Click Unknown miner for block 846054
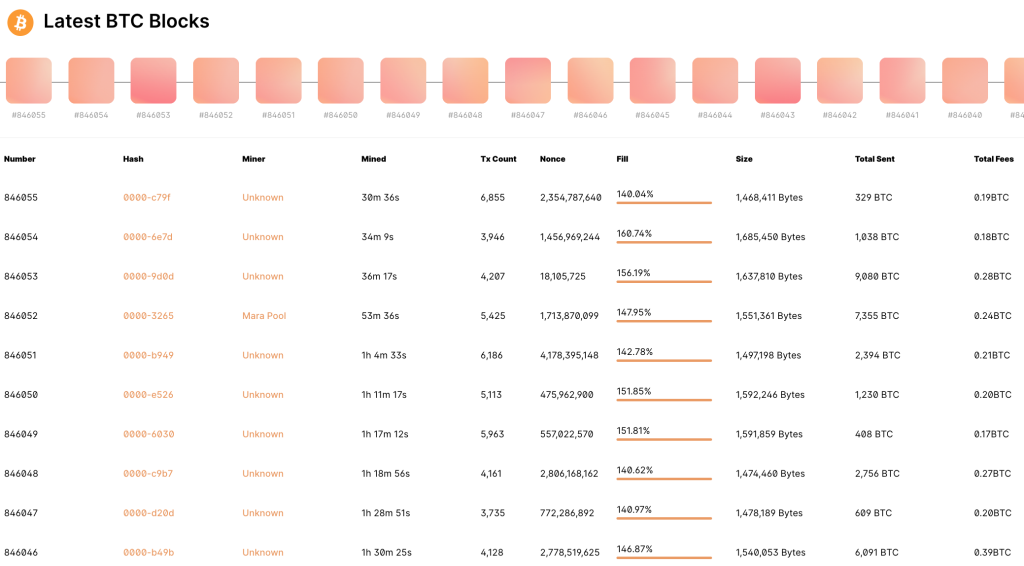The image size is (1024, 566). (x=263, y=237)
